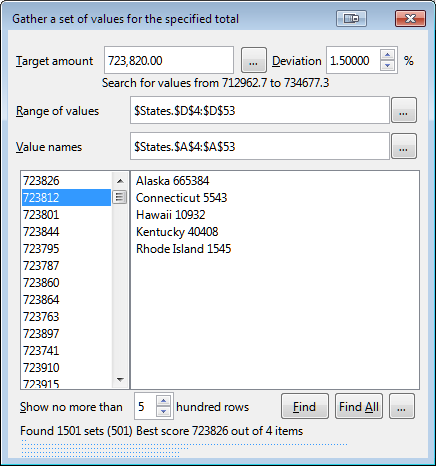This screenshot has height=466, width=436.
Task: Click the results list scroll-down arrow
Action: tap(120, 380)
